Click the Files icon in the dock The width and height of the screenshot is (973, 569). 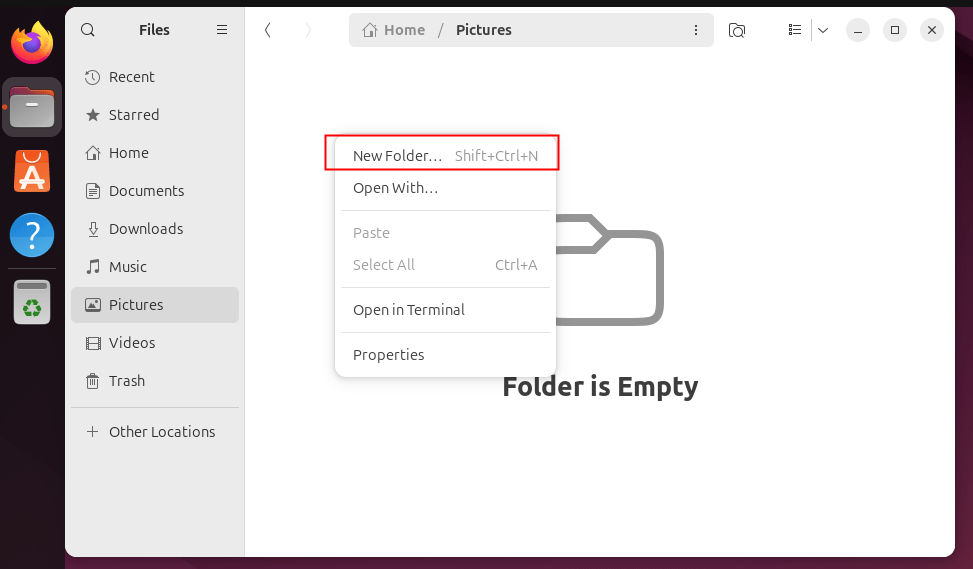click(32, 107)
